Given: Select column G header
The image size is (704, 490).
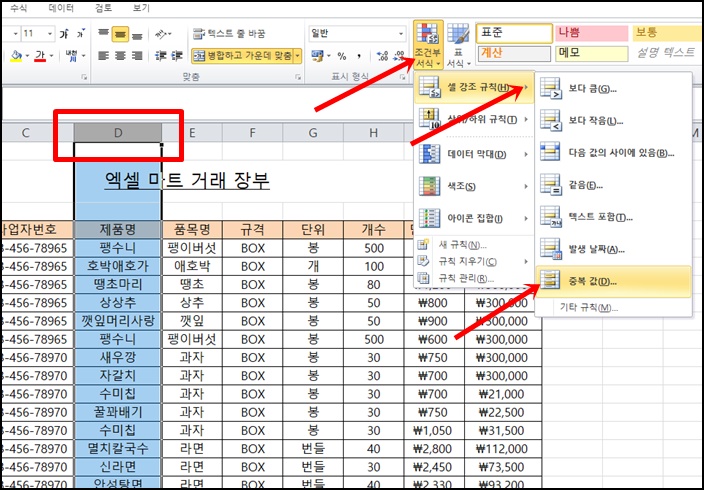Looking at the screenshot, I should coord(313,132).
